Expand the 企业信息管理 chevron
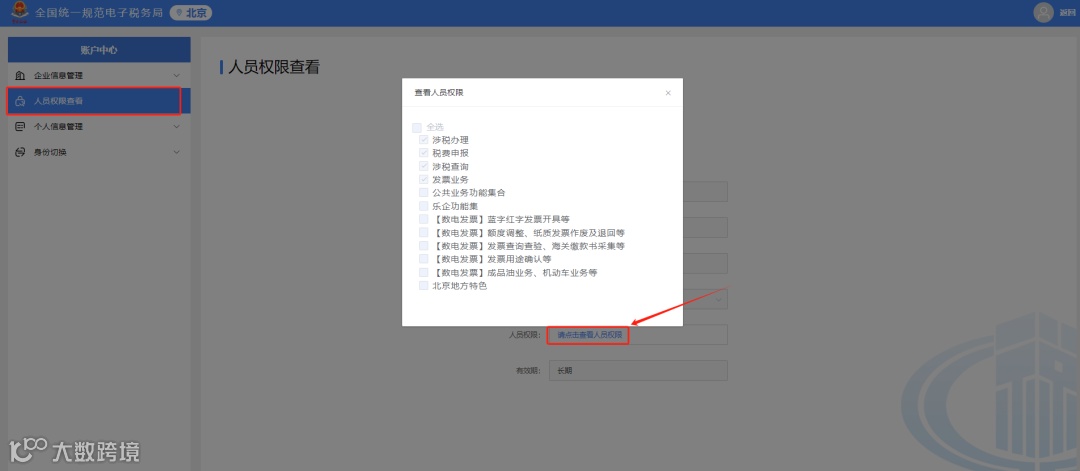This screenshot has height=471, width=1080. (x=176, y=76)
